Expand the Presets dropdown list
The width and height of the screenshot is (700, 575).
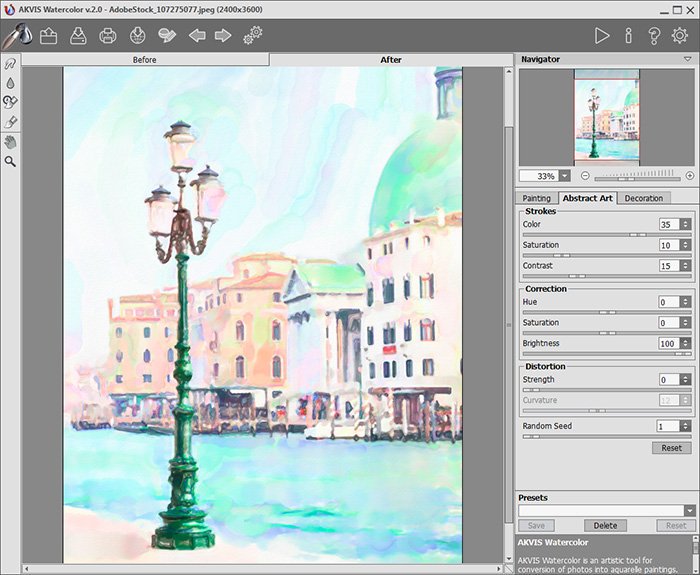[x=689, y=511]
